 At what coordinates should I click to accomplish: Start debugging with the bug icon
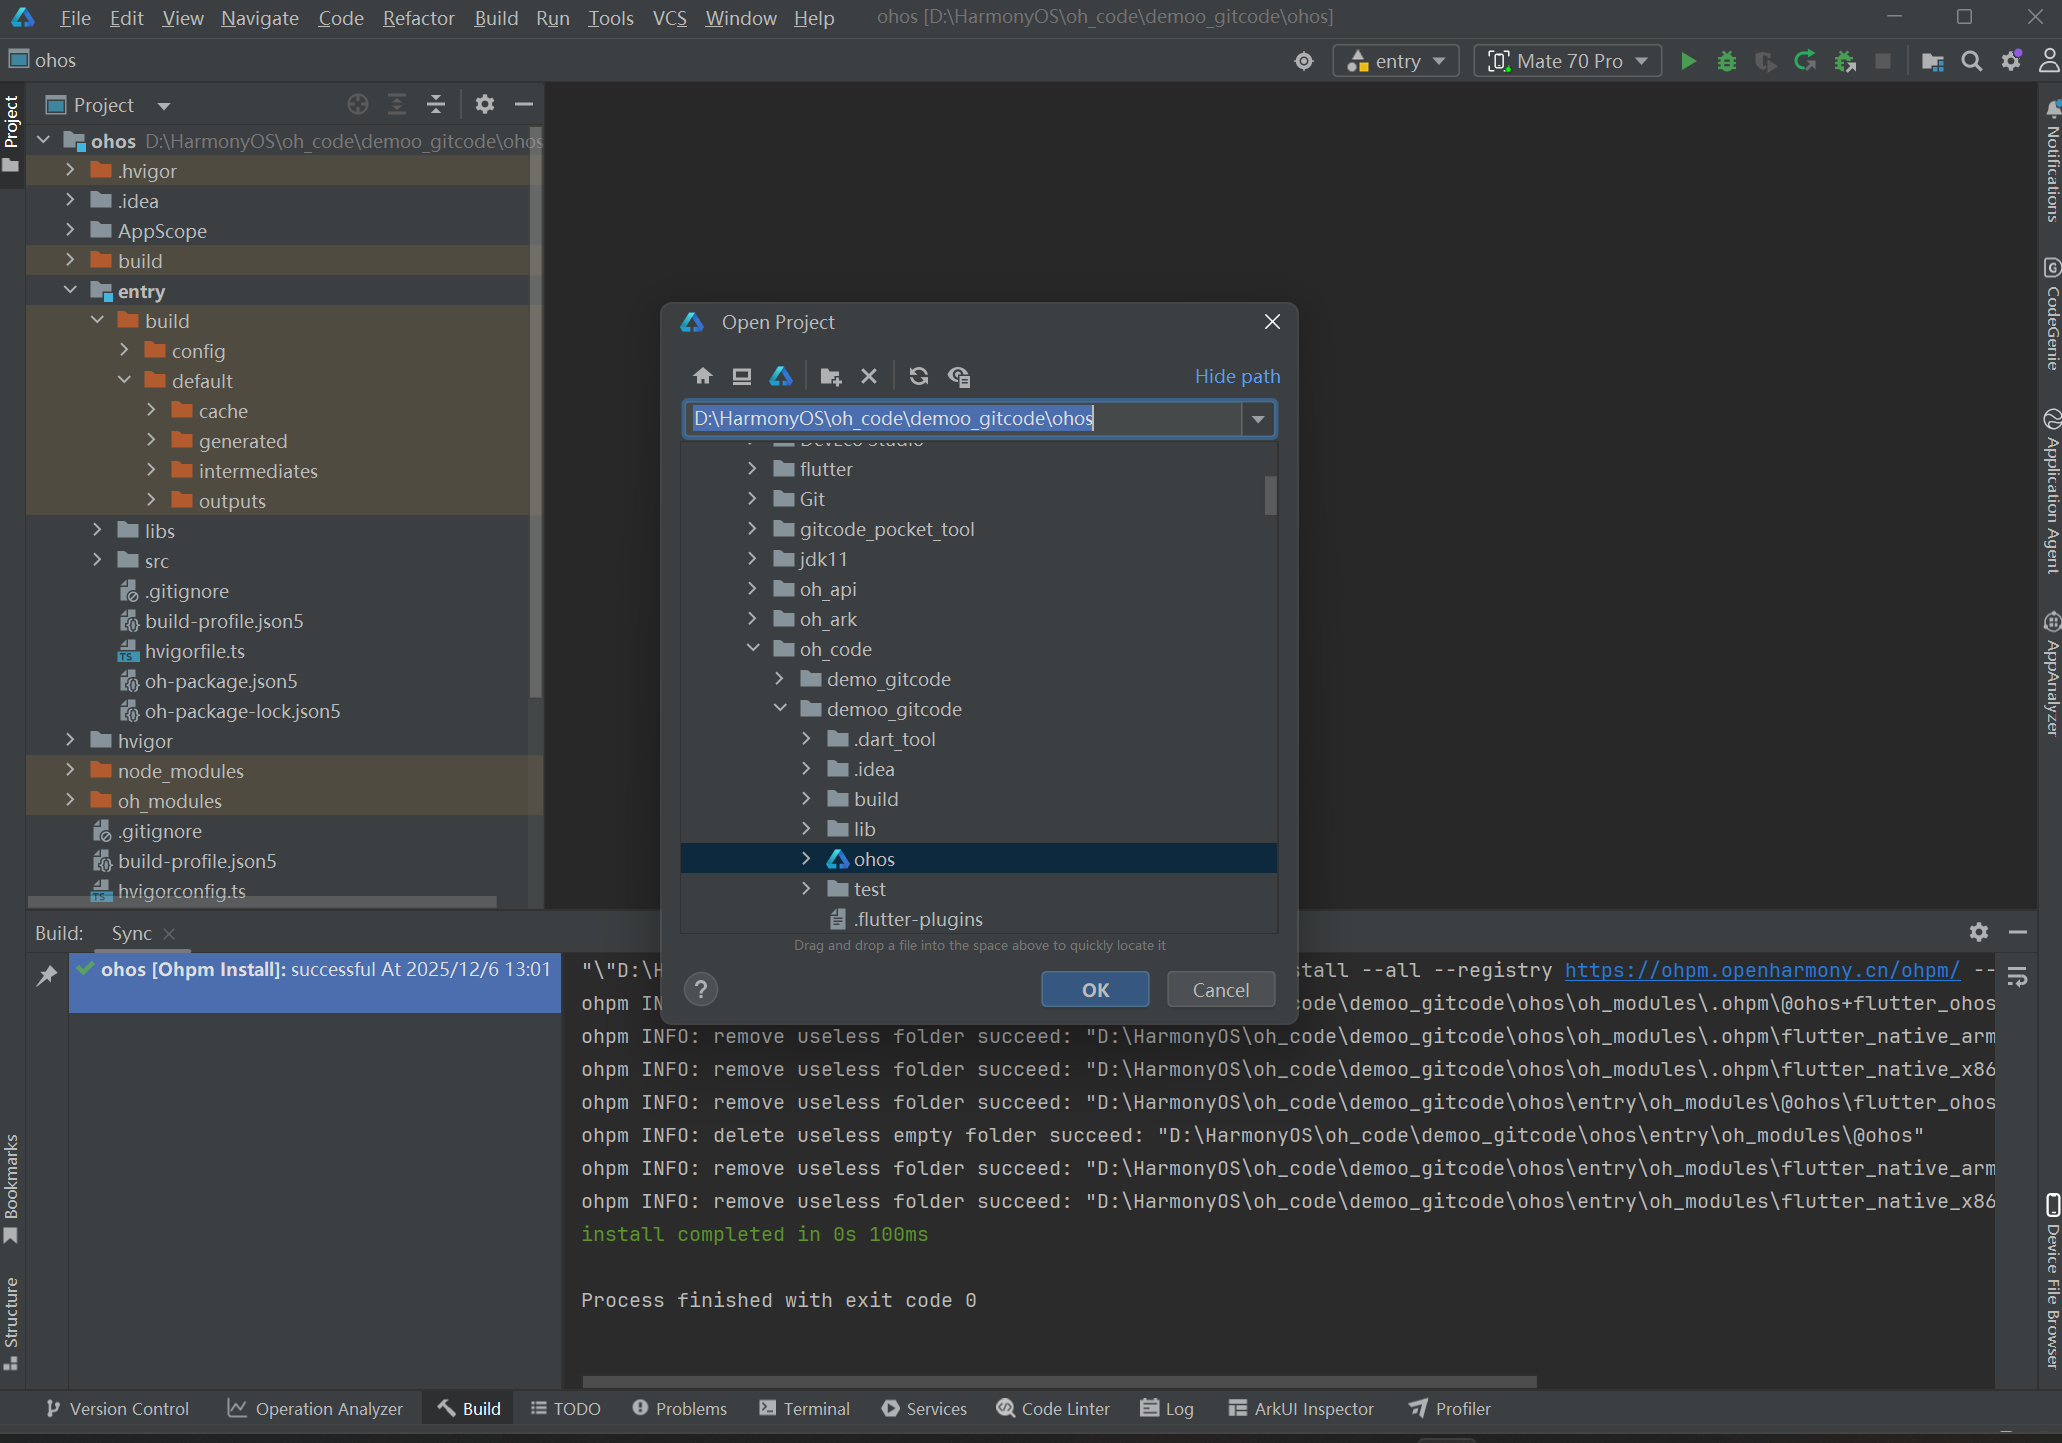click(x=1726, y=61)
